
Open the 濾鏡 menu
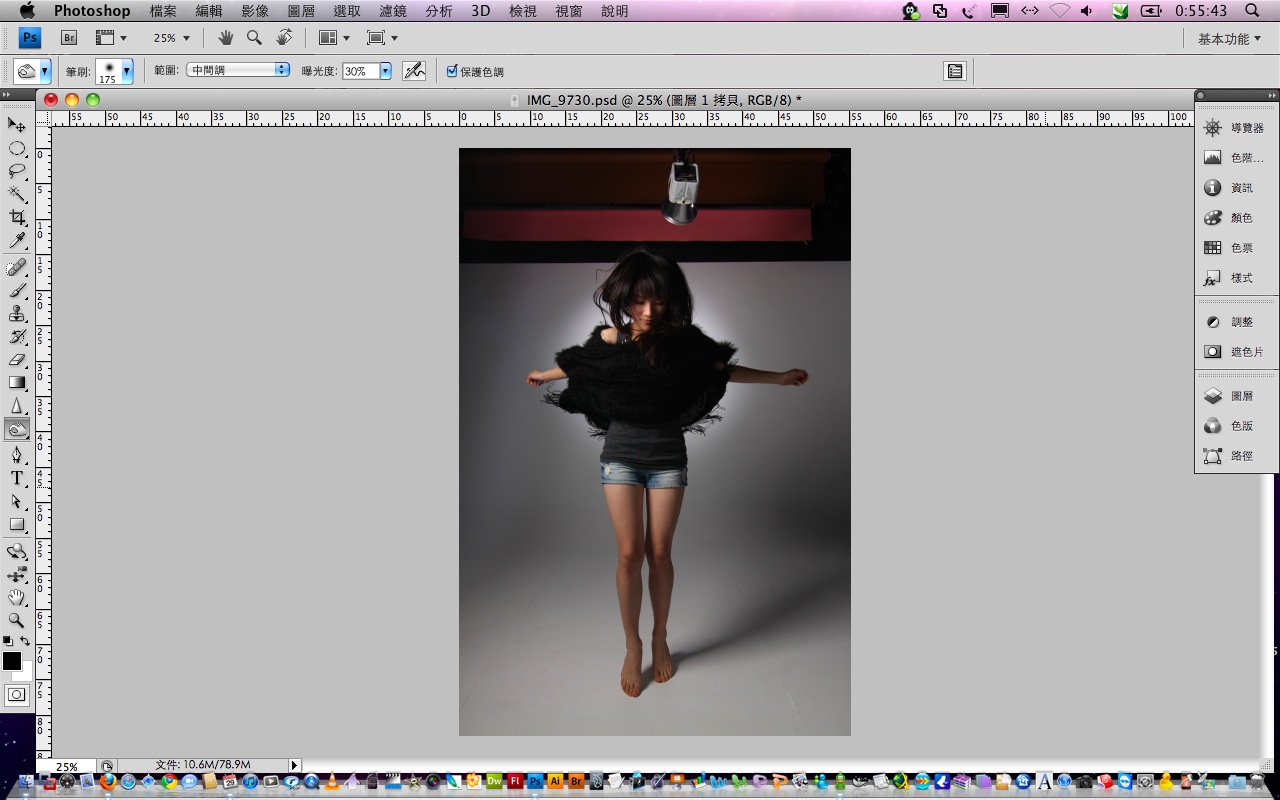point(393,11)
